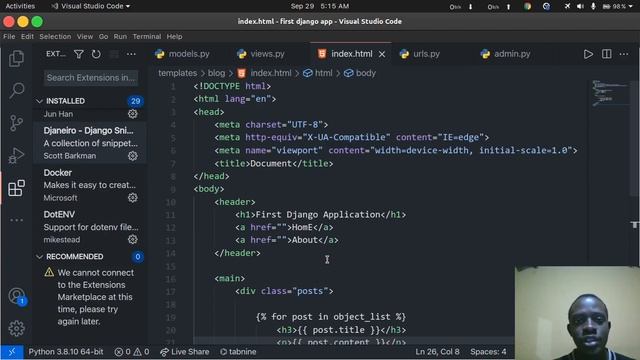Open the Visual Studio Code app menu dropdown
Image resolution: width=640 pixels, height=360 pixels.
91,6
